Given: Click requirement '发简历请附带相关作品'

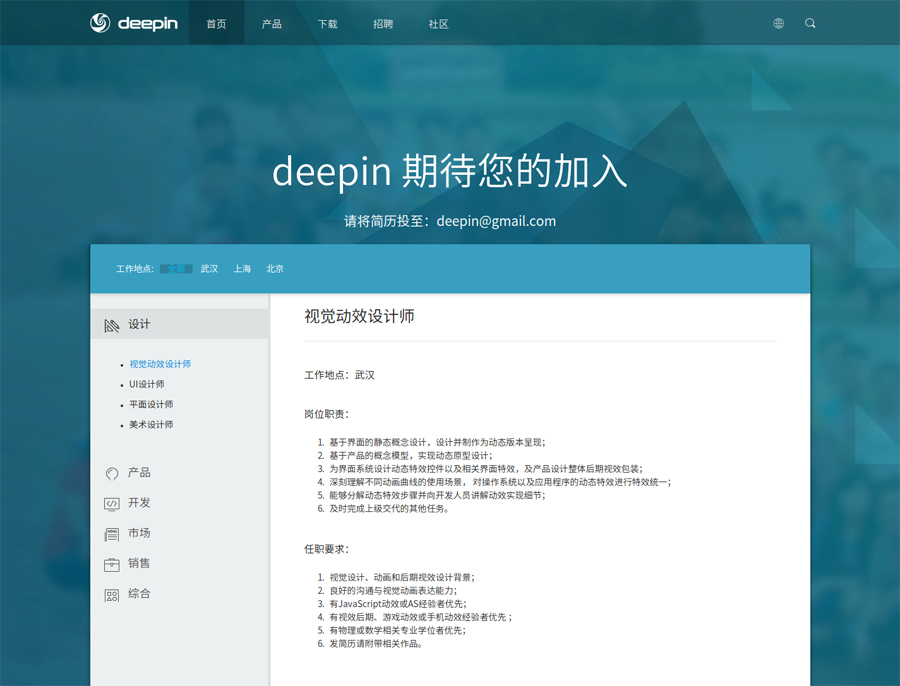Looking at the screenshot, I should click(x=376, y=644).
